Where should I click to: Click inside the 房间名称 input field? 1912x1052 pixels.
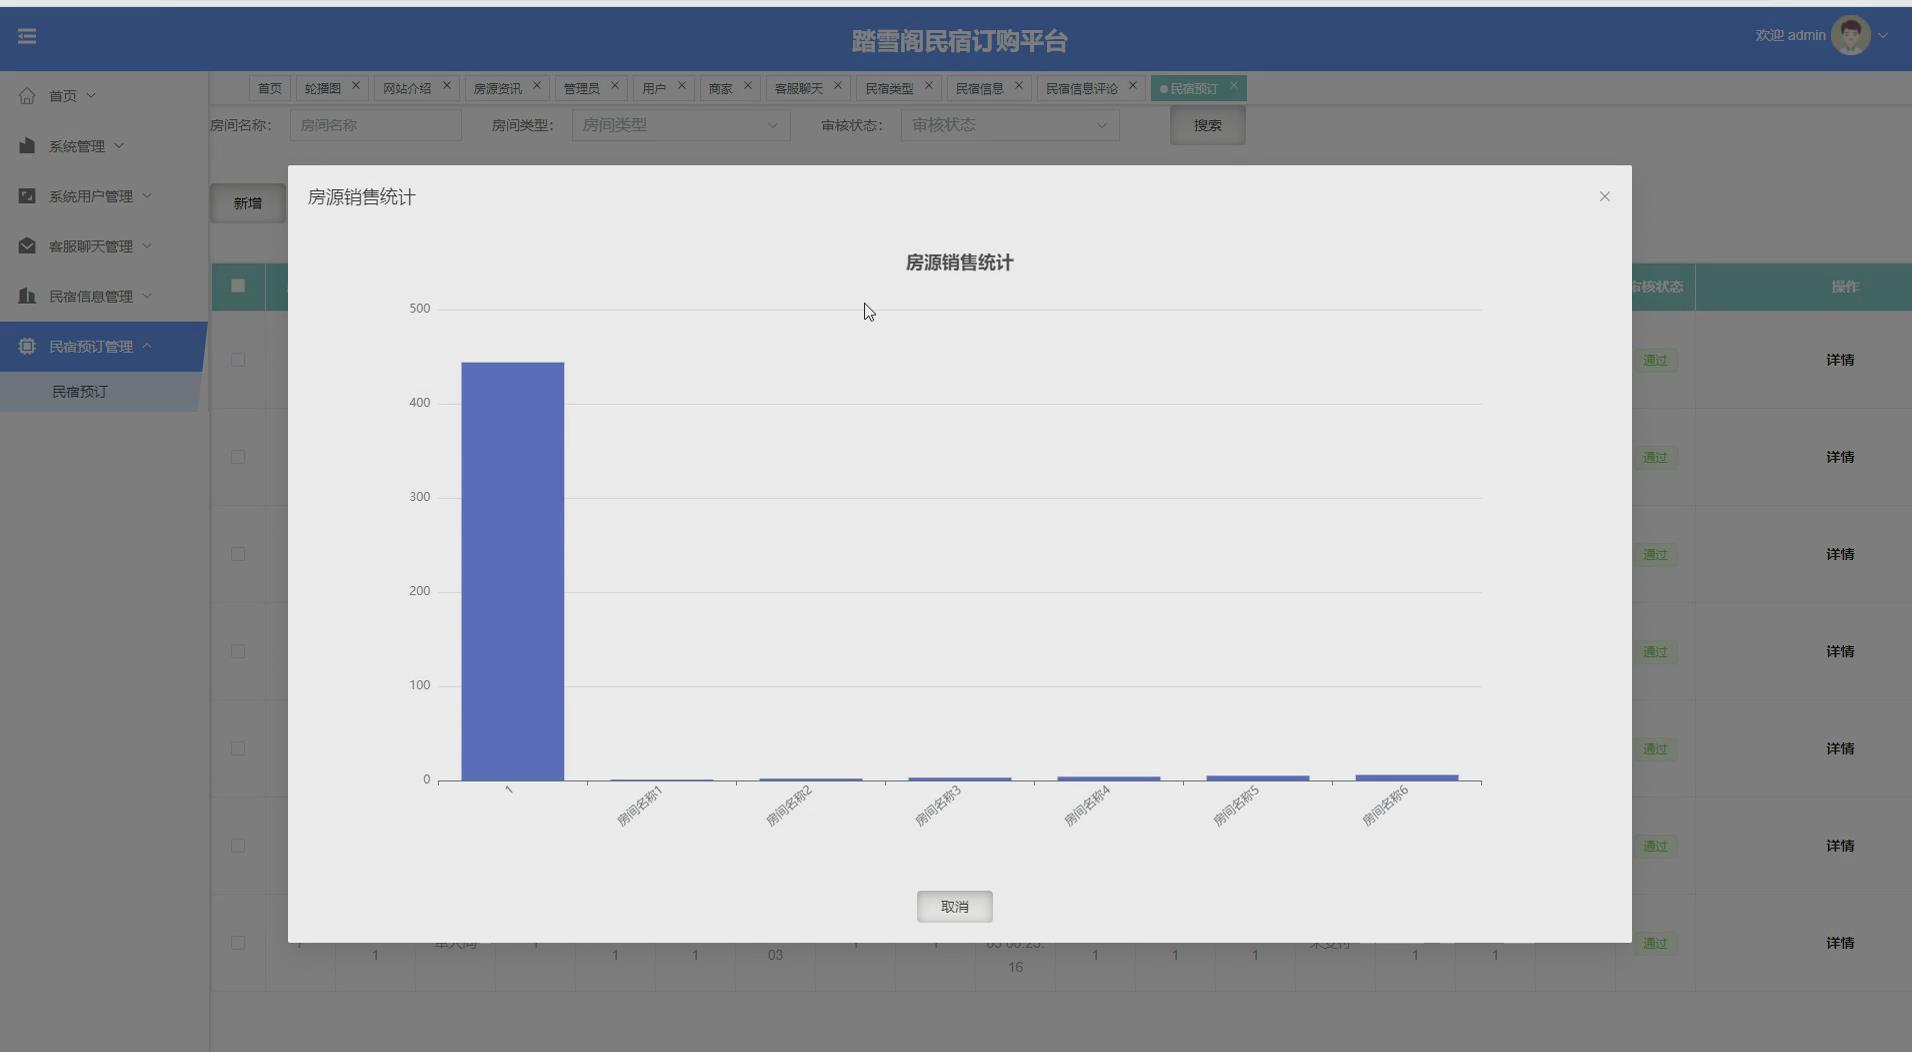pyautogui.click(x=375, y=125)
